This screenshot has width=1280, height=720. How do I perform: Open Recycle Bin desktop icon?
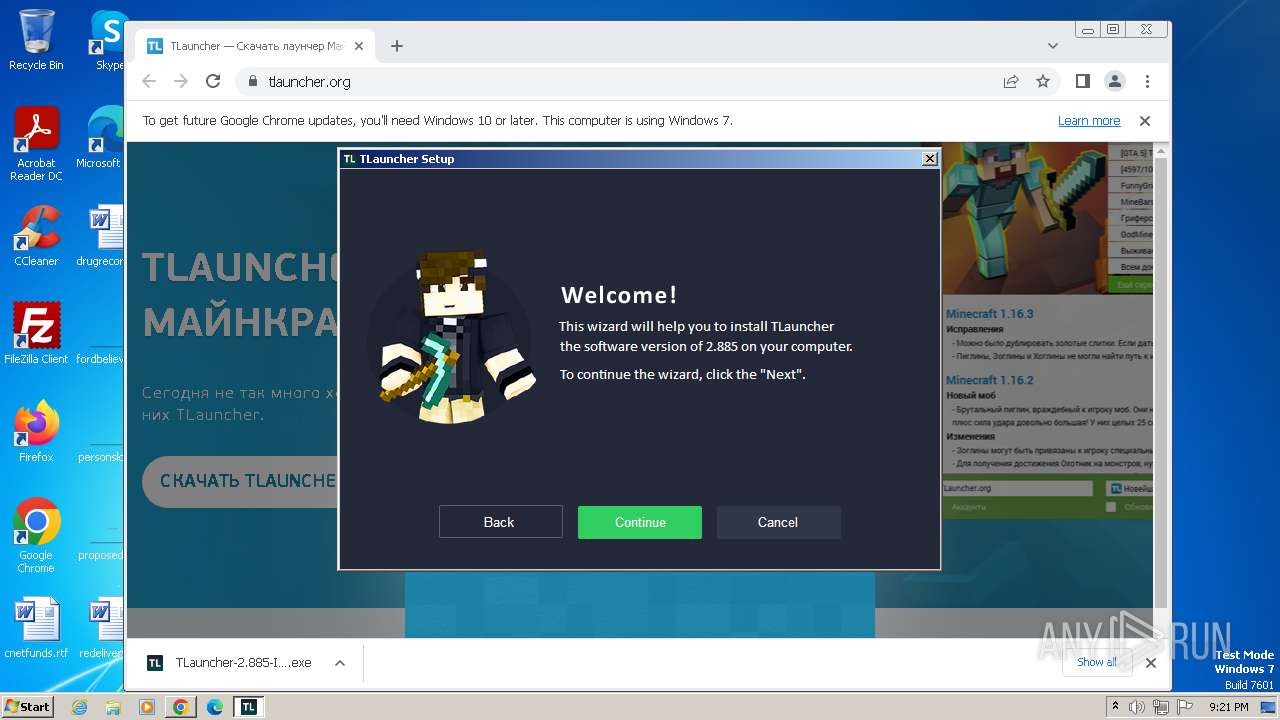[x=36, y=40]
